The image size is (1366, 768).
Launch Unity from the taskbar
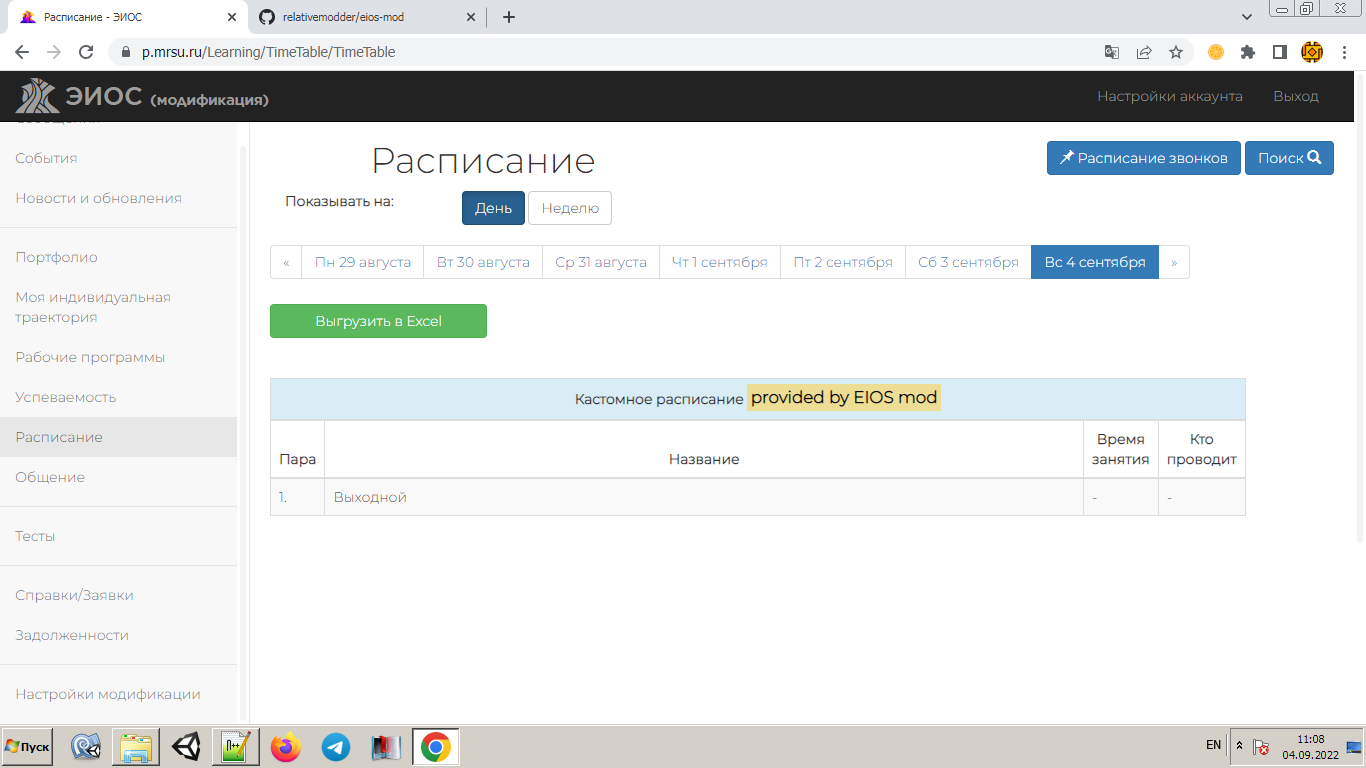click(x=185, y=746)
